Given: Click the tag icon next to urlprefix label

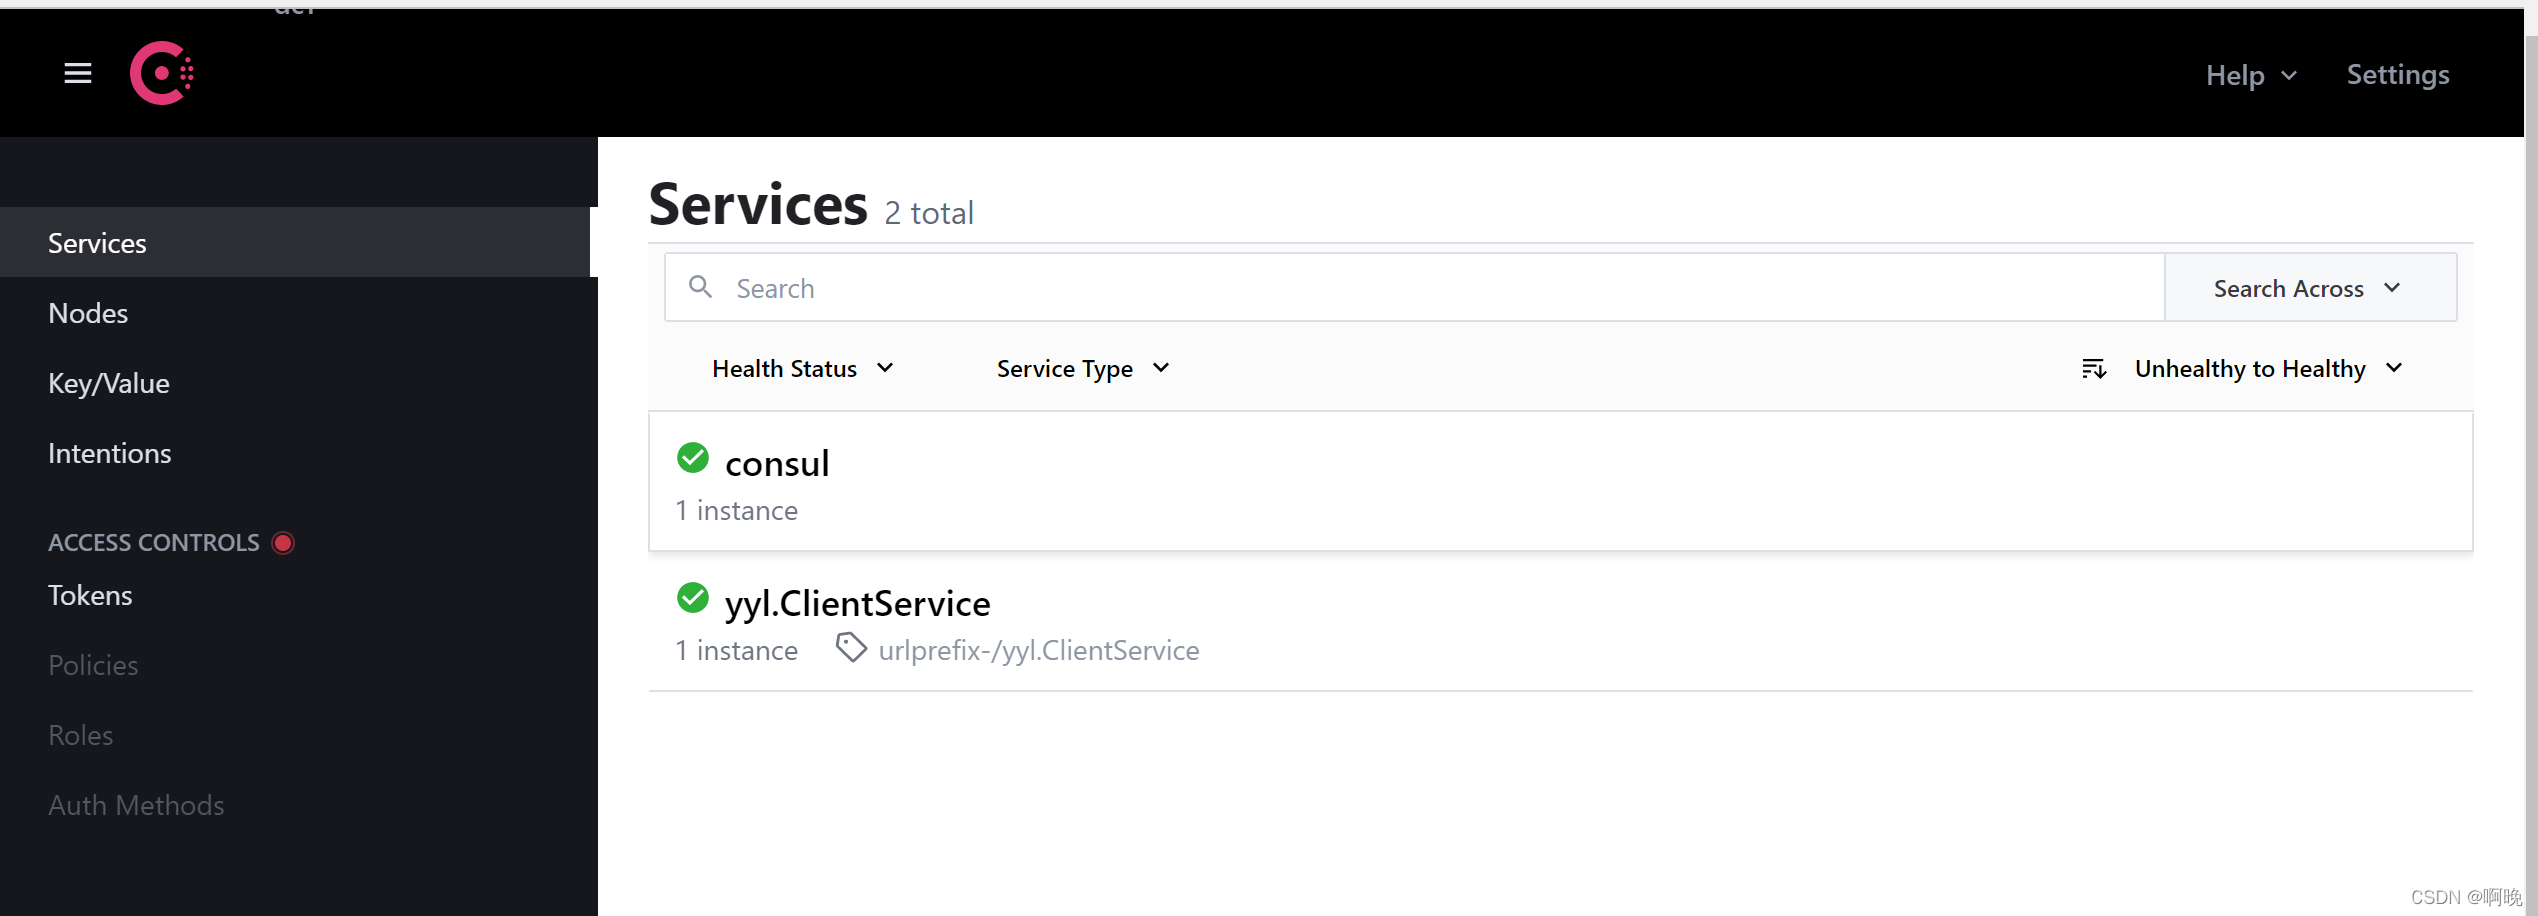Looking at the screenshot, I should 850,648.
